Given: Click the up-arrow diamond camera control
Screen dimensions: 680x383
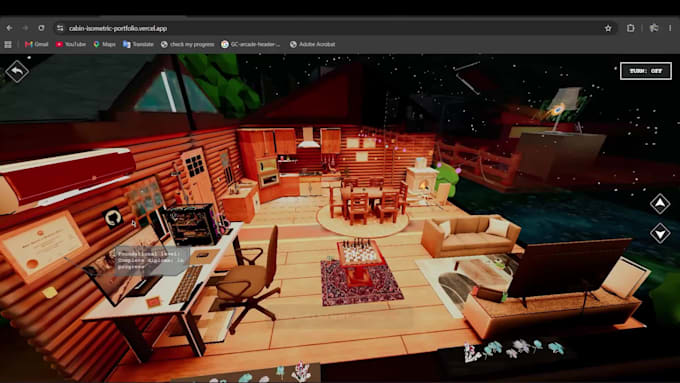Looking at the screenshot, I should click(660, 203).
